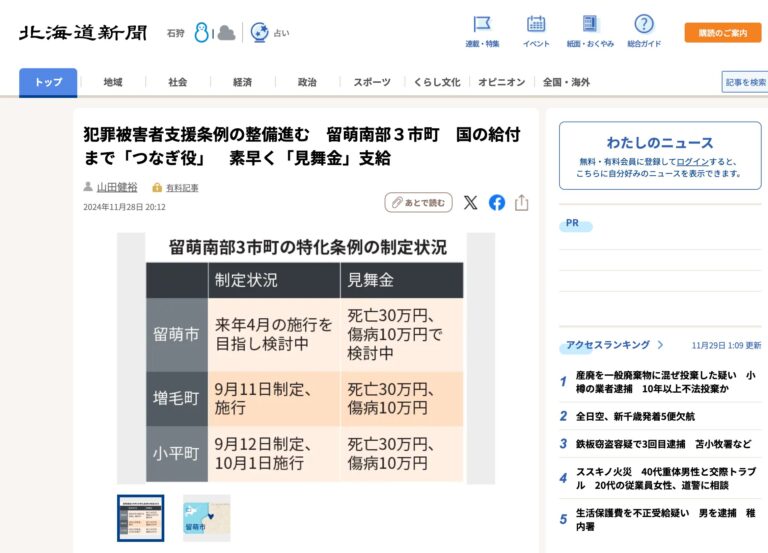Expand the アクセスランキング chevron
Image resolution: width=768 pixels, height=553 pixels.
tap(660, 345)
